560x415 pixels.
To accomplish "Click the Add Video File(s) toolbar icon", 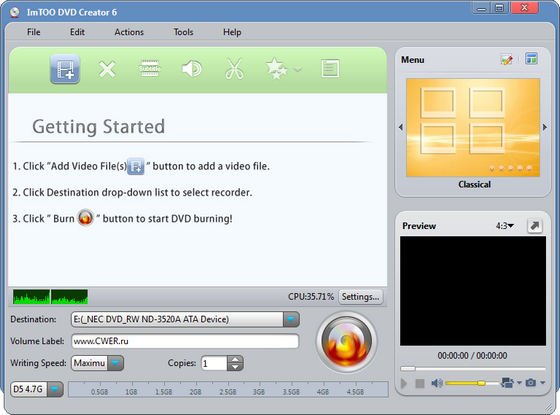I will pos(65,69).
